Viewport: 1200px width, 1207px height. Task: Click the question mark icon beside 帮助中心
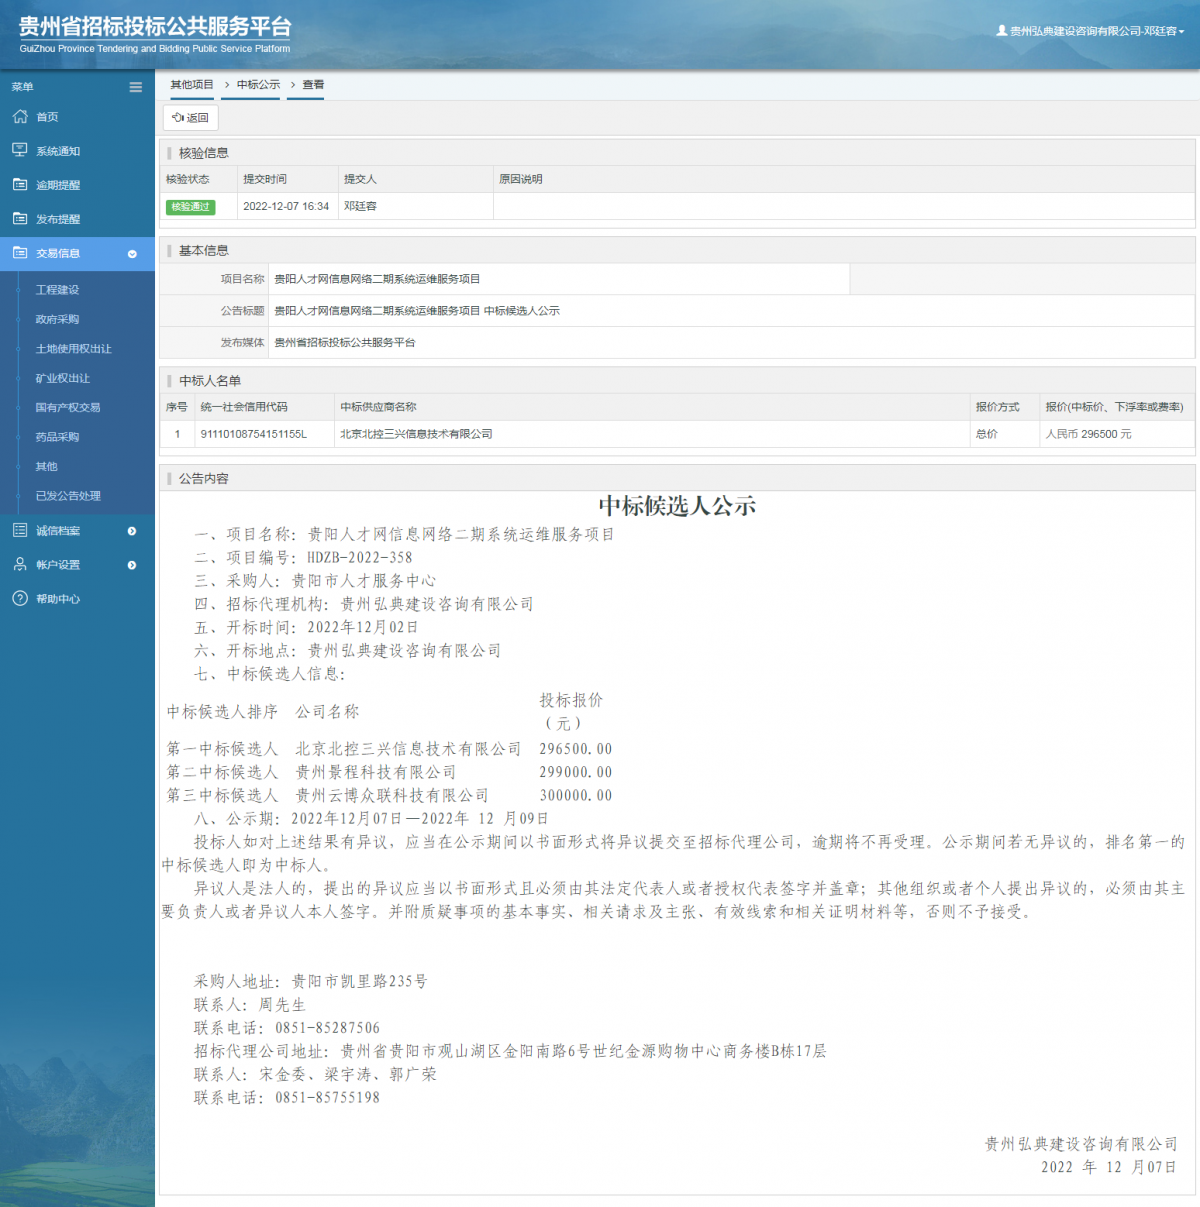[20, 598]
